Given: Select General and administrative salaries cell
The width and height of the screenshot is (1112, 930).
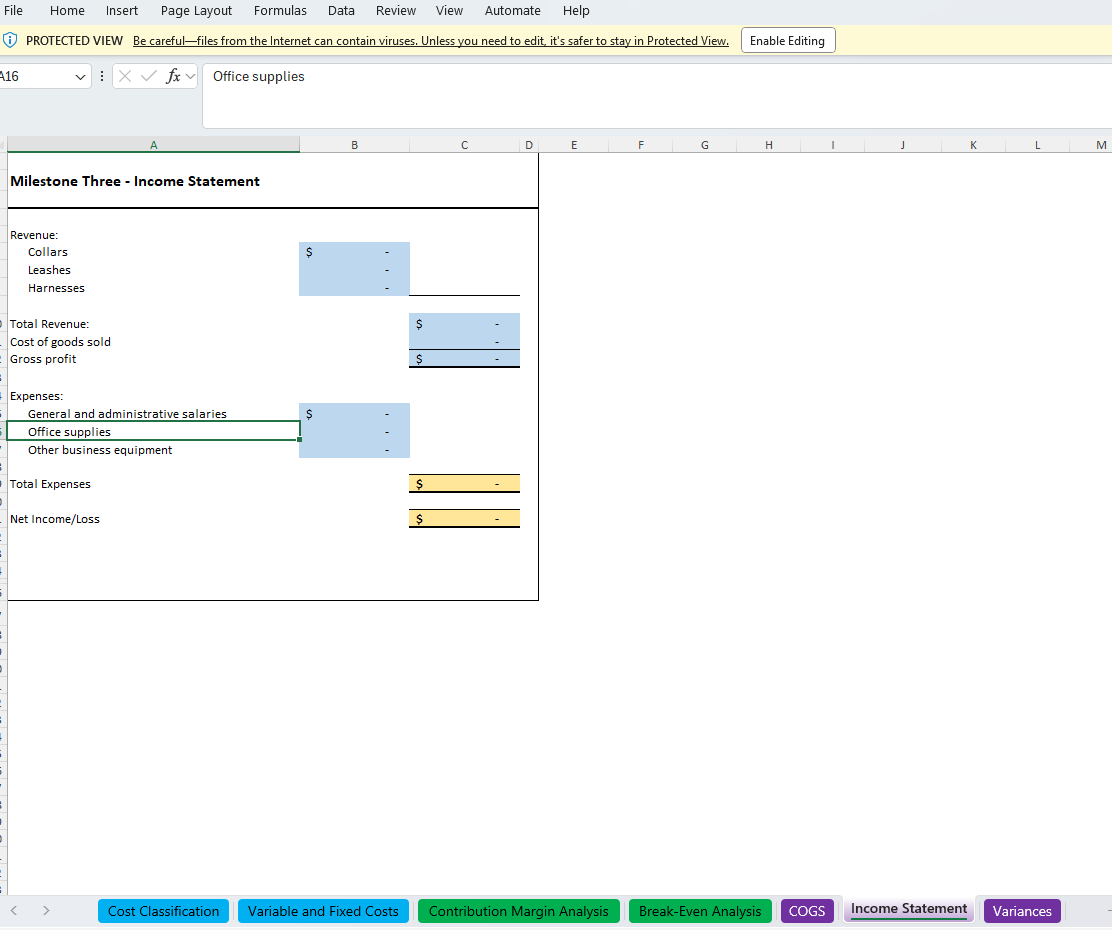Looking at the screenshot, I should (153, 414).
